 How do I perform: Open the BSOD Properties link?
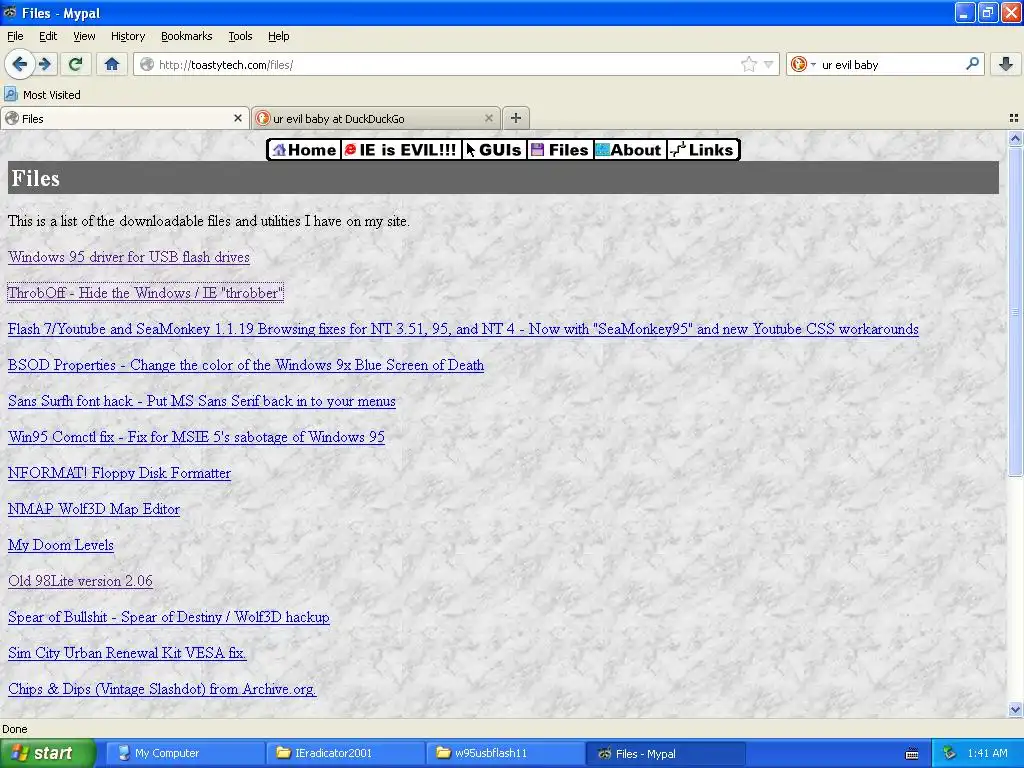click(246, 364)
